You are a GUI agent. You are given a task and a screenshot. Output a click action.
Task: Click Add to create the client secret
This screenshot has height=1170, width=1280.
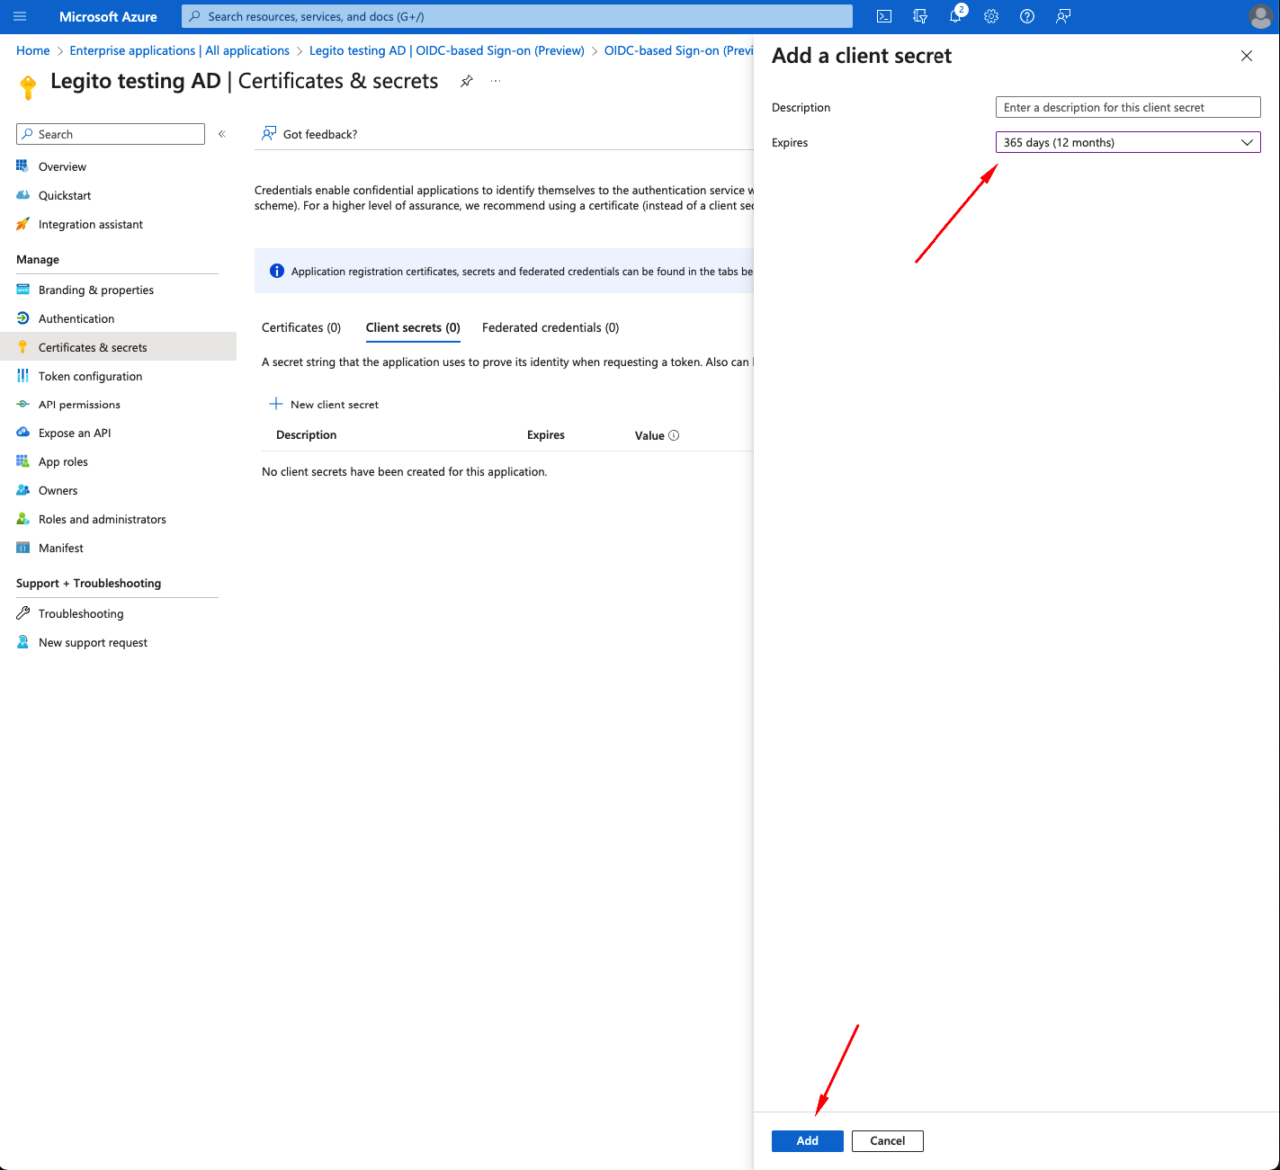click(x=807, y=1140)
